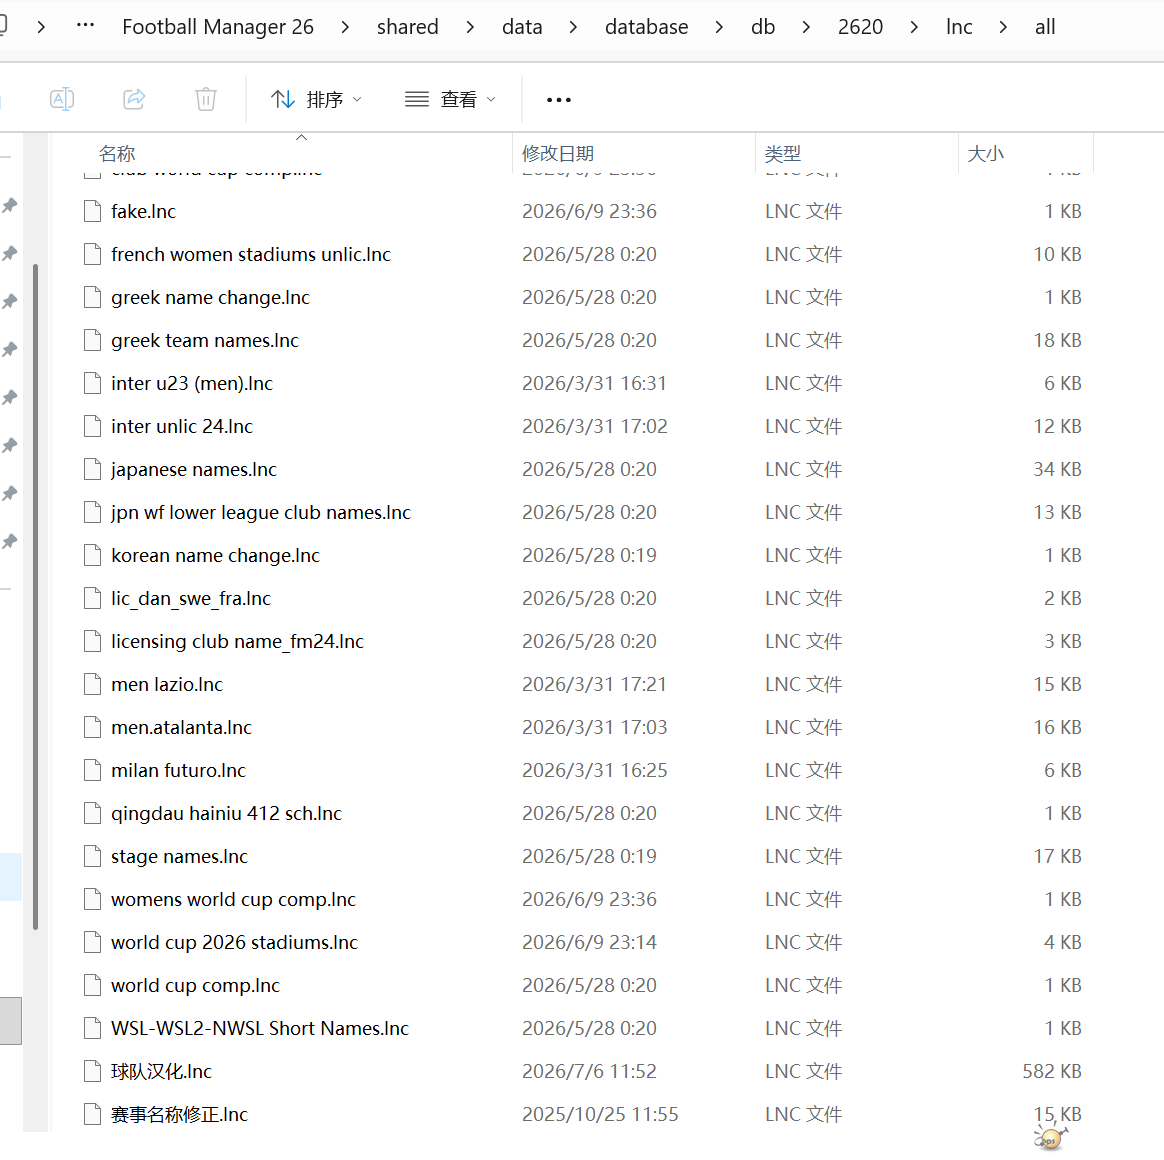Click file icon of men.atalanta.lnc
This screenshot has height=1160, width=1164.
pyautogui.click(x=92, y=728)
